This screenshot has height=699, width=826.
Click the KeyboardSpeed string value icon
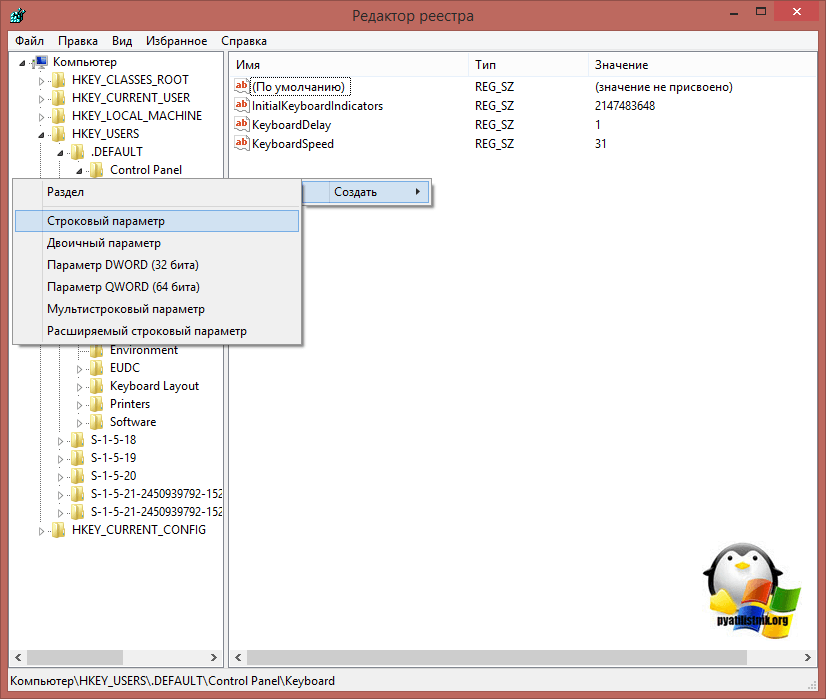[x=241, y=144]
